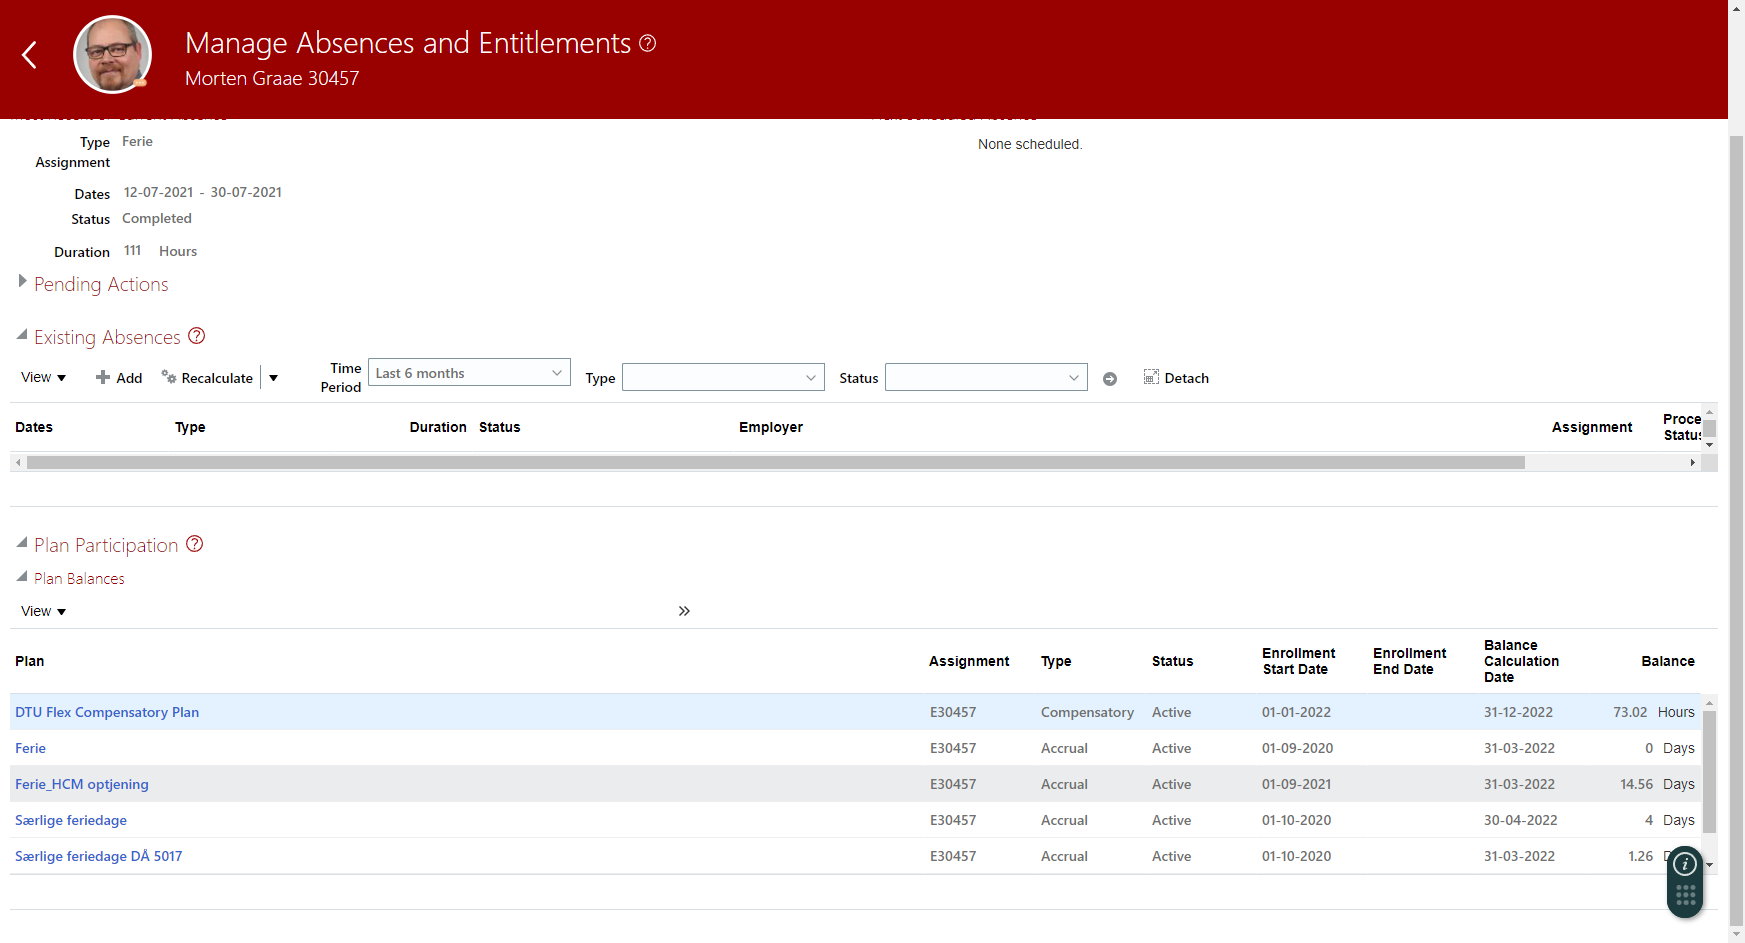
Task: Click the page's main vertical scrollbar
Action: coord(1736,530)
